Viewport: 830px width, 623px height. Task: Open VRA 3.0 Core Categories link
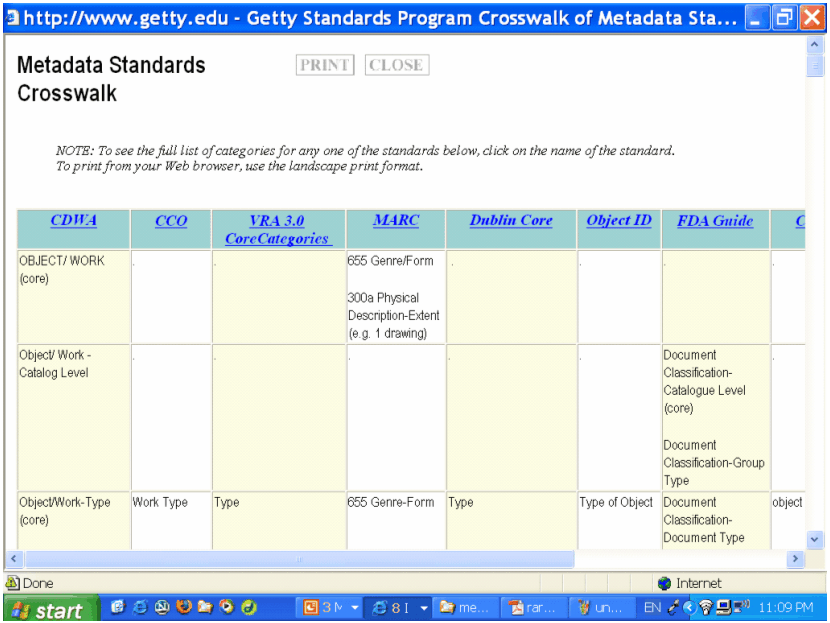click(x=278, y=229)
